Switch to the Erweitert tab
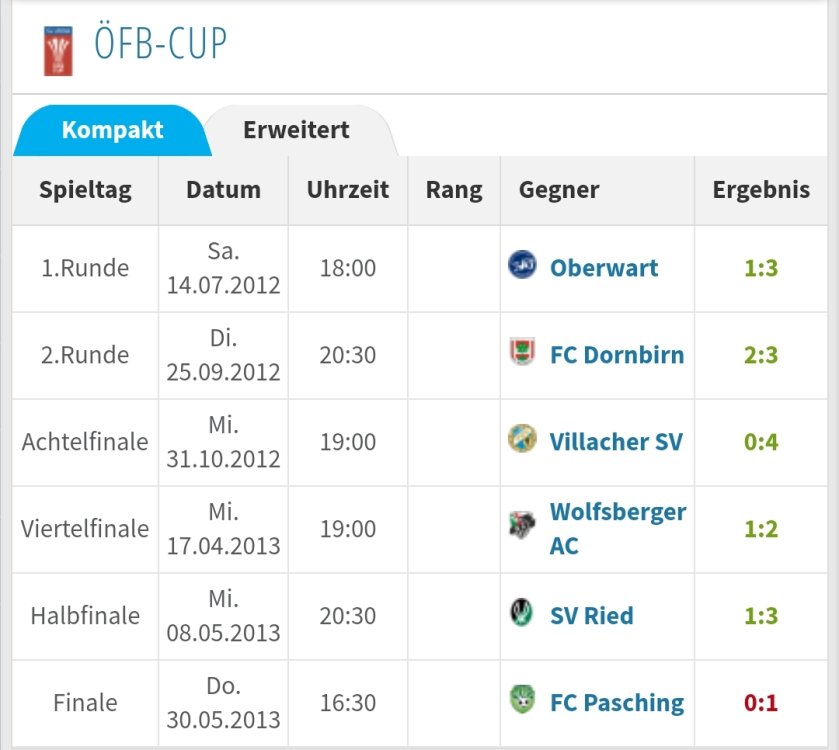The height and width of the screenshot is (750, 839). pos(296,130)
